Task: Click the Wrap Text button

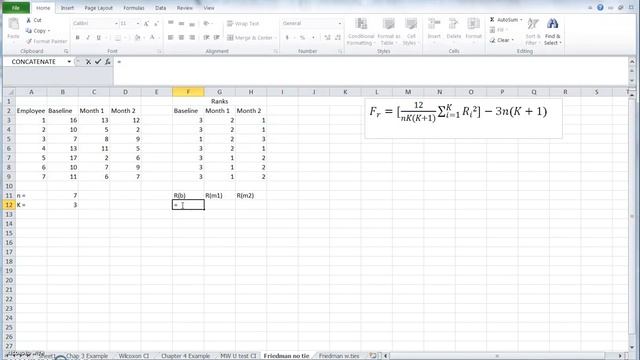Action: click(x=243, y=24)
